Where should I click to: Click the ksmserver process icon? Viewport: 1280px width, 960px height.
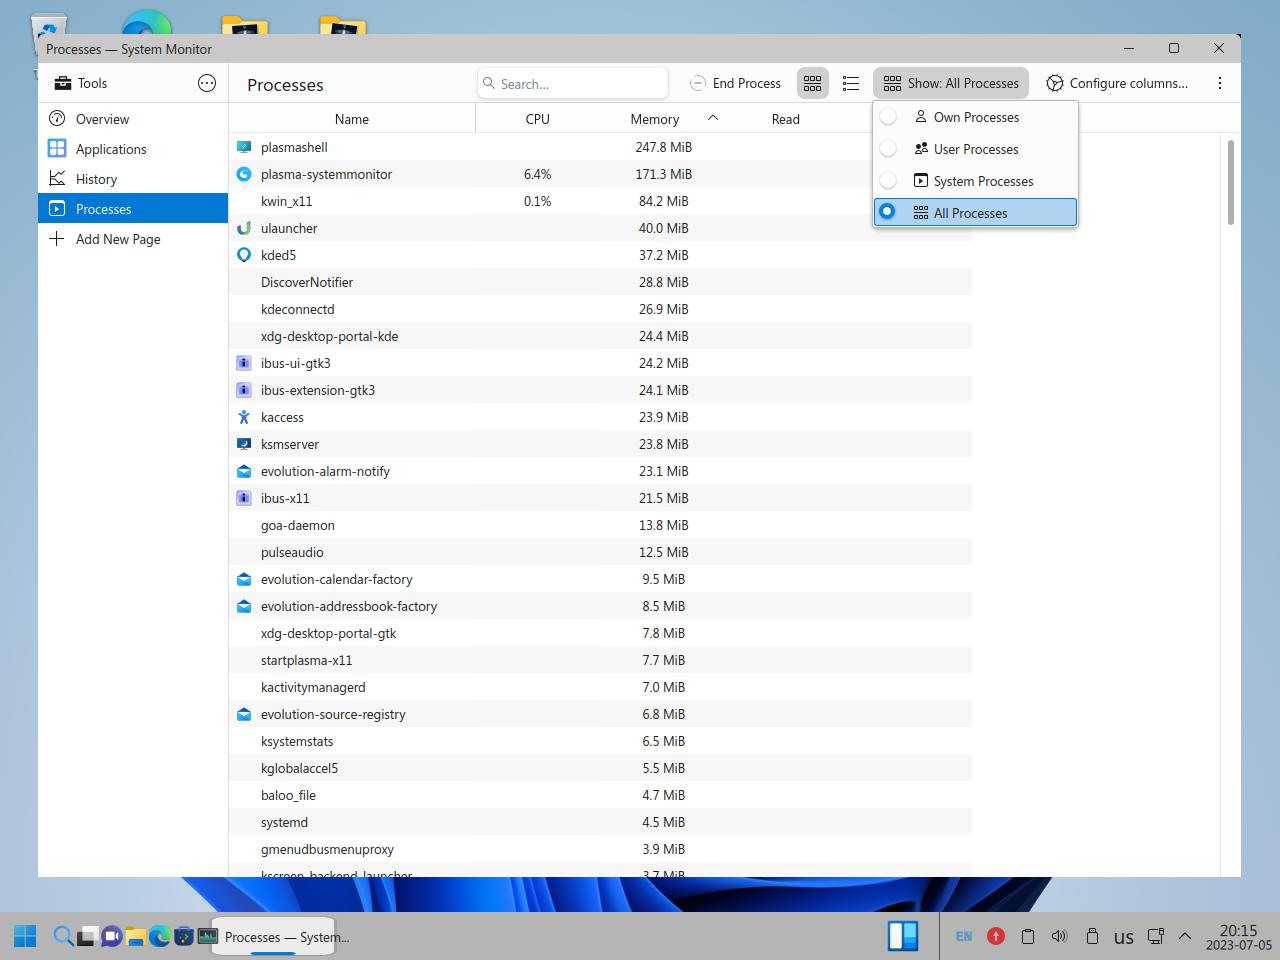coord(243,444)
